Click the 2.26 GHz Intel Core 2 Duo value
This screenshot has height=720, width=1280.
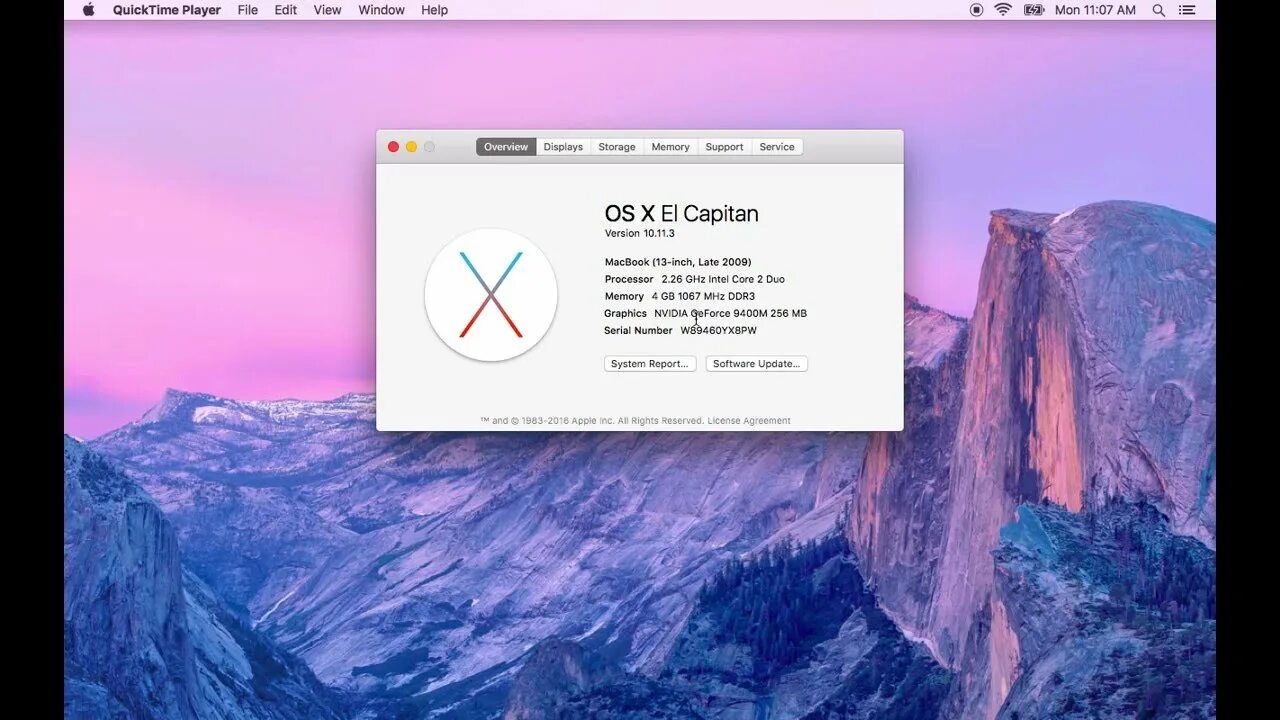723,279
